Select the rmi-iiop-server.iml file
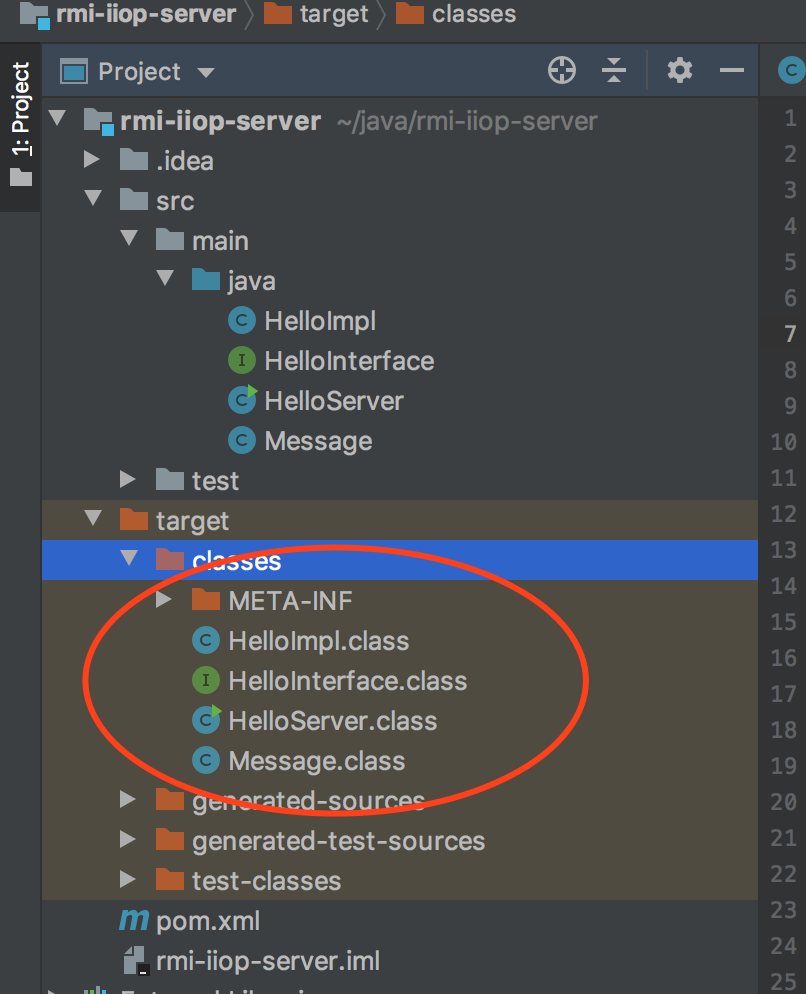806x994 pixels. 268,961
